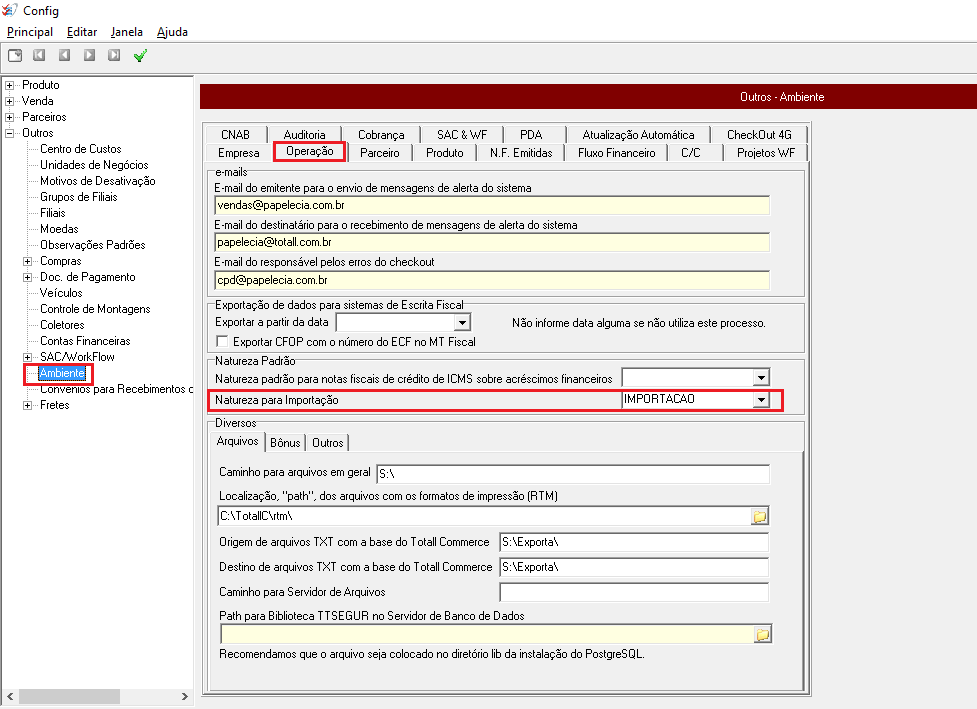Open the Janela menu
This screenshot has height=709, width=977.
coord(126,32)
